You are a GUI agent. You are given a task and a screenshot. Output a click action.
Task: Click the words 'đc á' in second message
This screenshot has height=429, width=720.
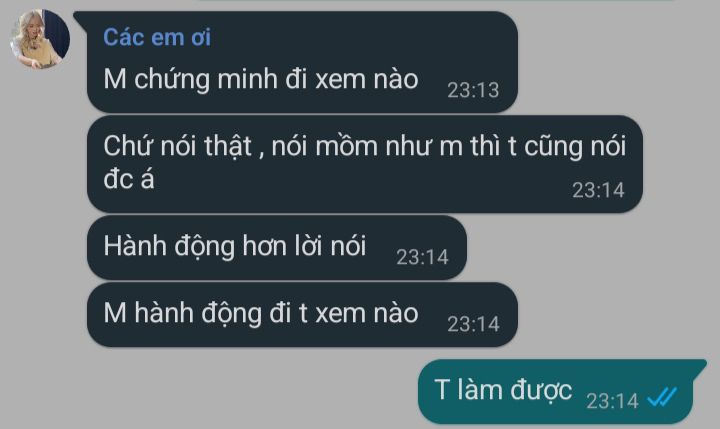(129, 179)
